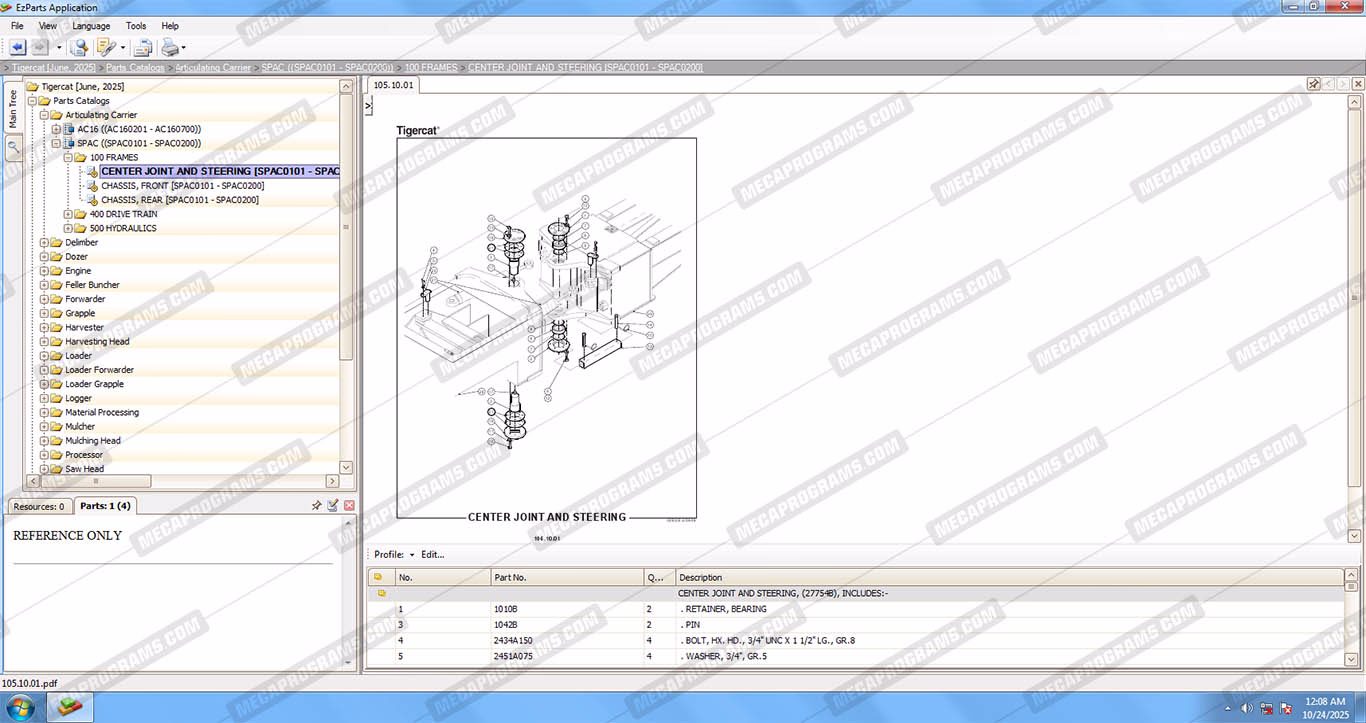
Task: Expand the 400 DRIVE TRAIN folder
Action: 68,214
